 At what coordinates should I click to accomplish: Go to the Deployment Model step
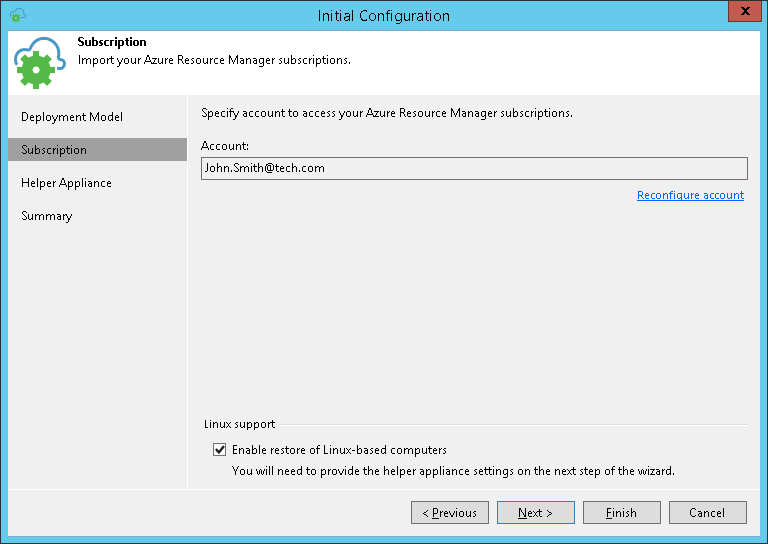tap(72, 117)
